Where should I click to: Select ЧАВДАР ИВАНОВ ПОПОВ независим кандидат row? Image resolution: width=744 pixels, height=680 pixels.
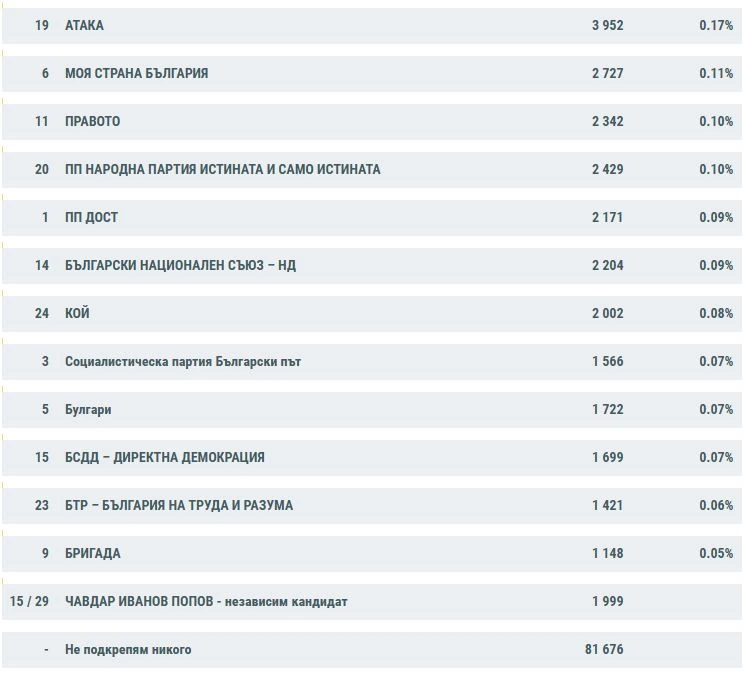[372, 601]
